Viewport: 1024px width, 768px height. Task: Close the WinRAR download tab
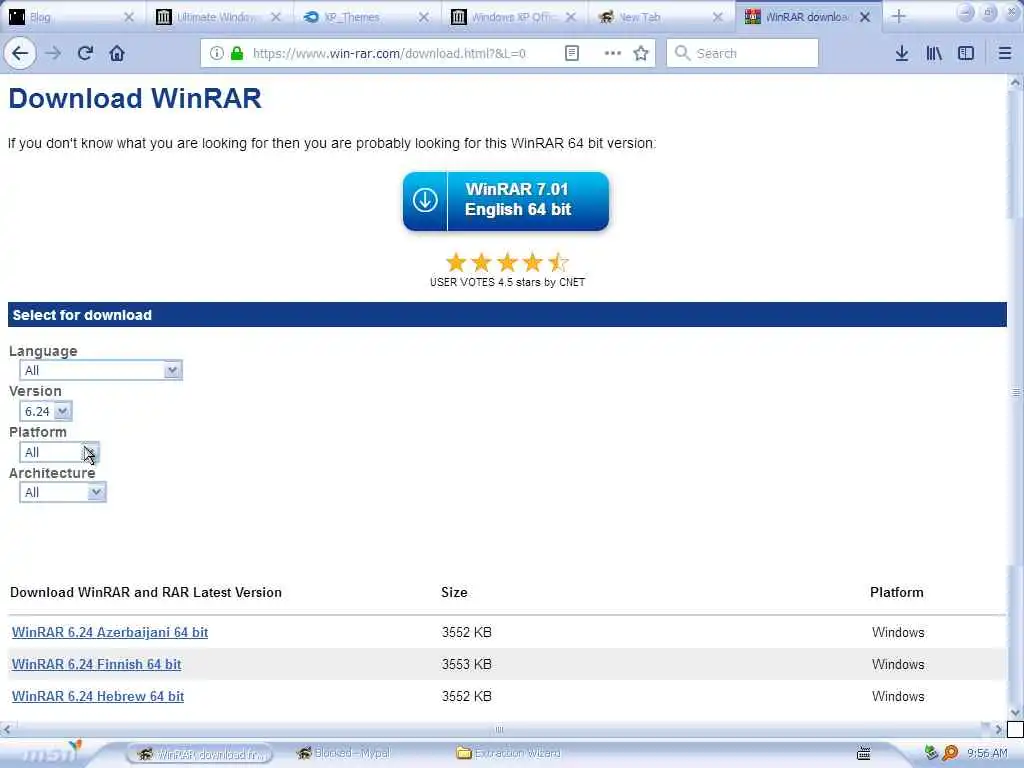point(865,17)
